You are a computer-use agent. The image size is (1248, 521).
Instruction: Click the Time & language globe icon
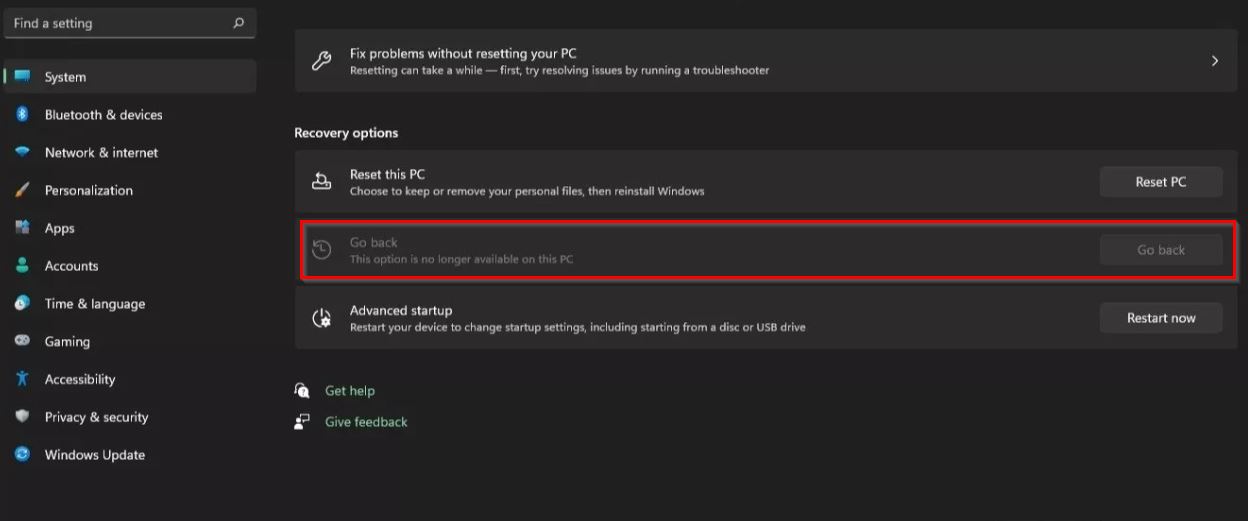pyautogui.click(x=22, y=303)
